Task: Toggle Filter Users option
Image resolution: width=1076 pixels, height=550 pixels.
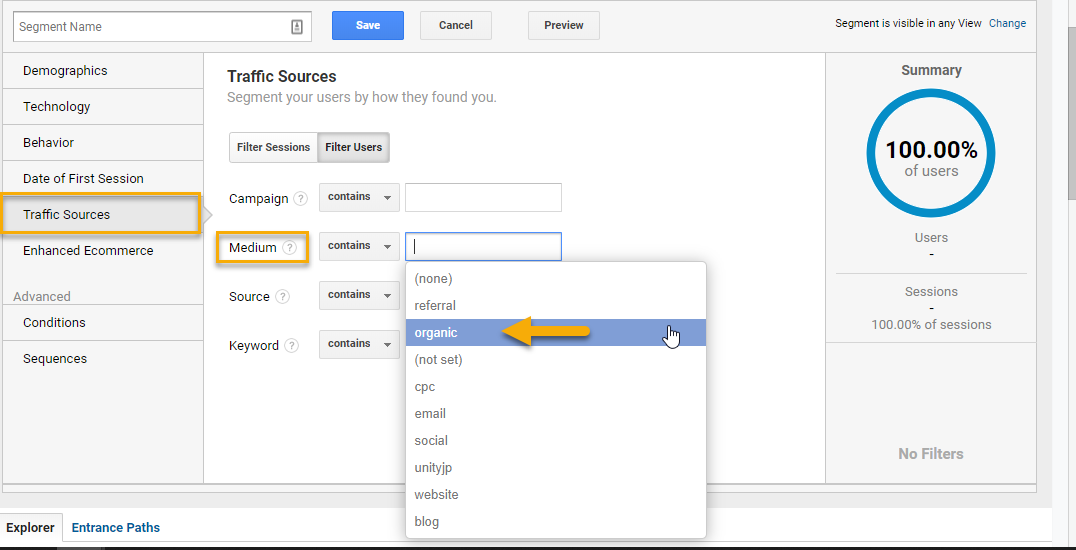Action: point(354,147)
